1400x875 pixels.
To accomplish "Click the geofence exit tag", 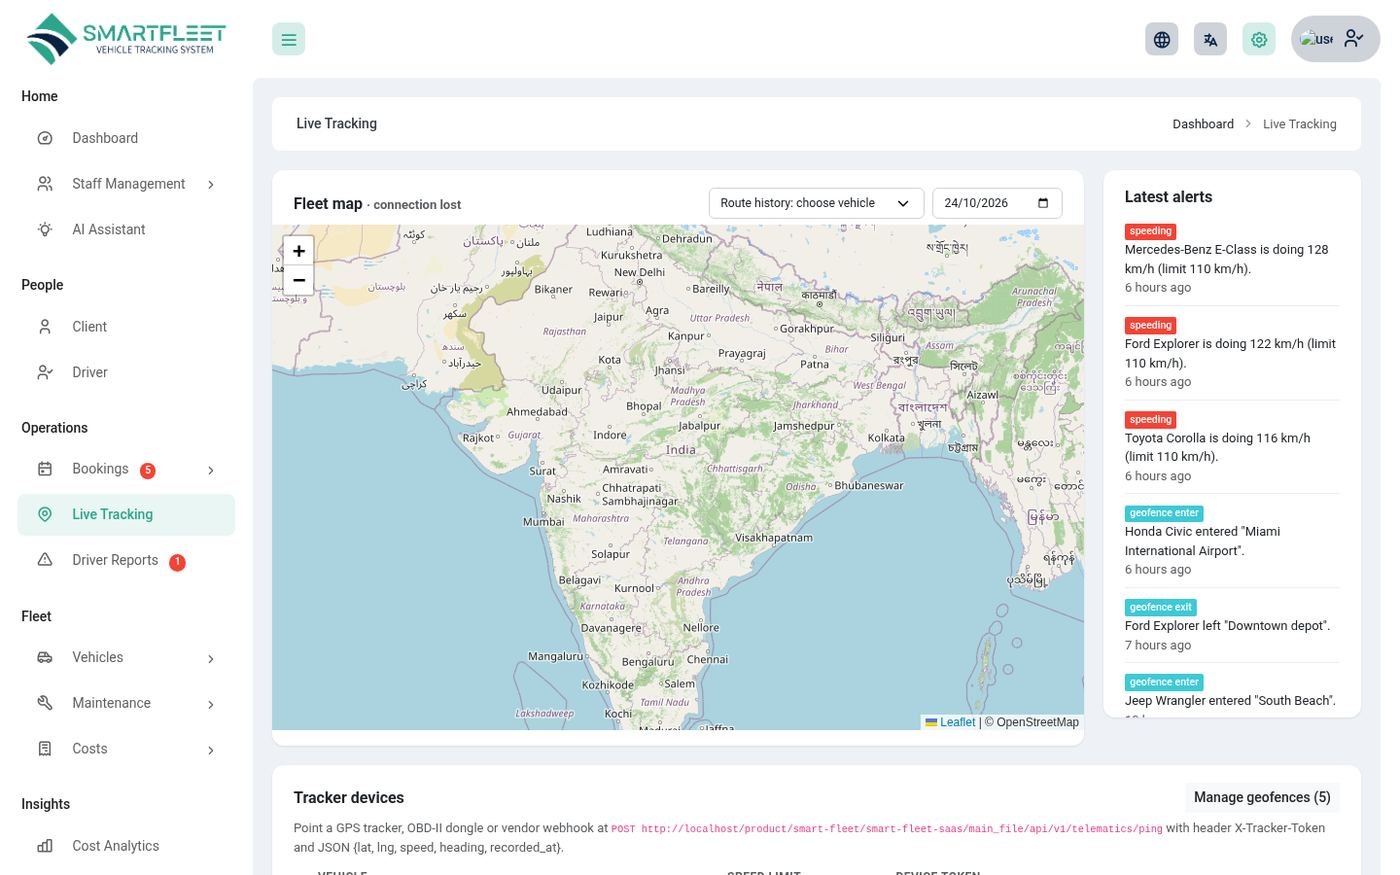I will point(1160,607).
